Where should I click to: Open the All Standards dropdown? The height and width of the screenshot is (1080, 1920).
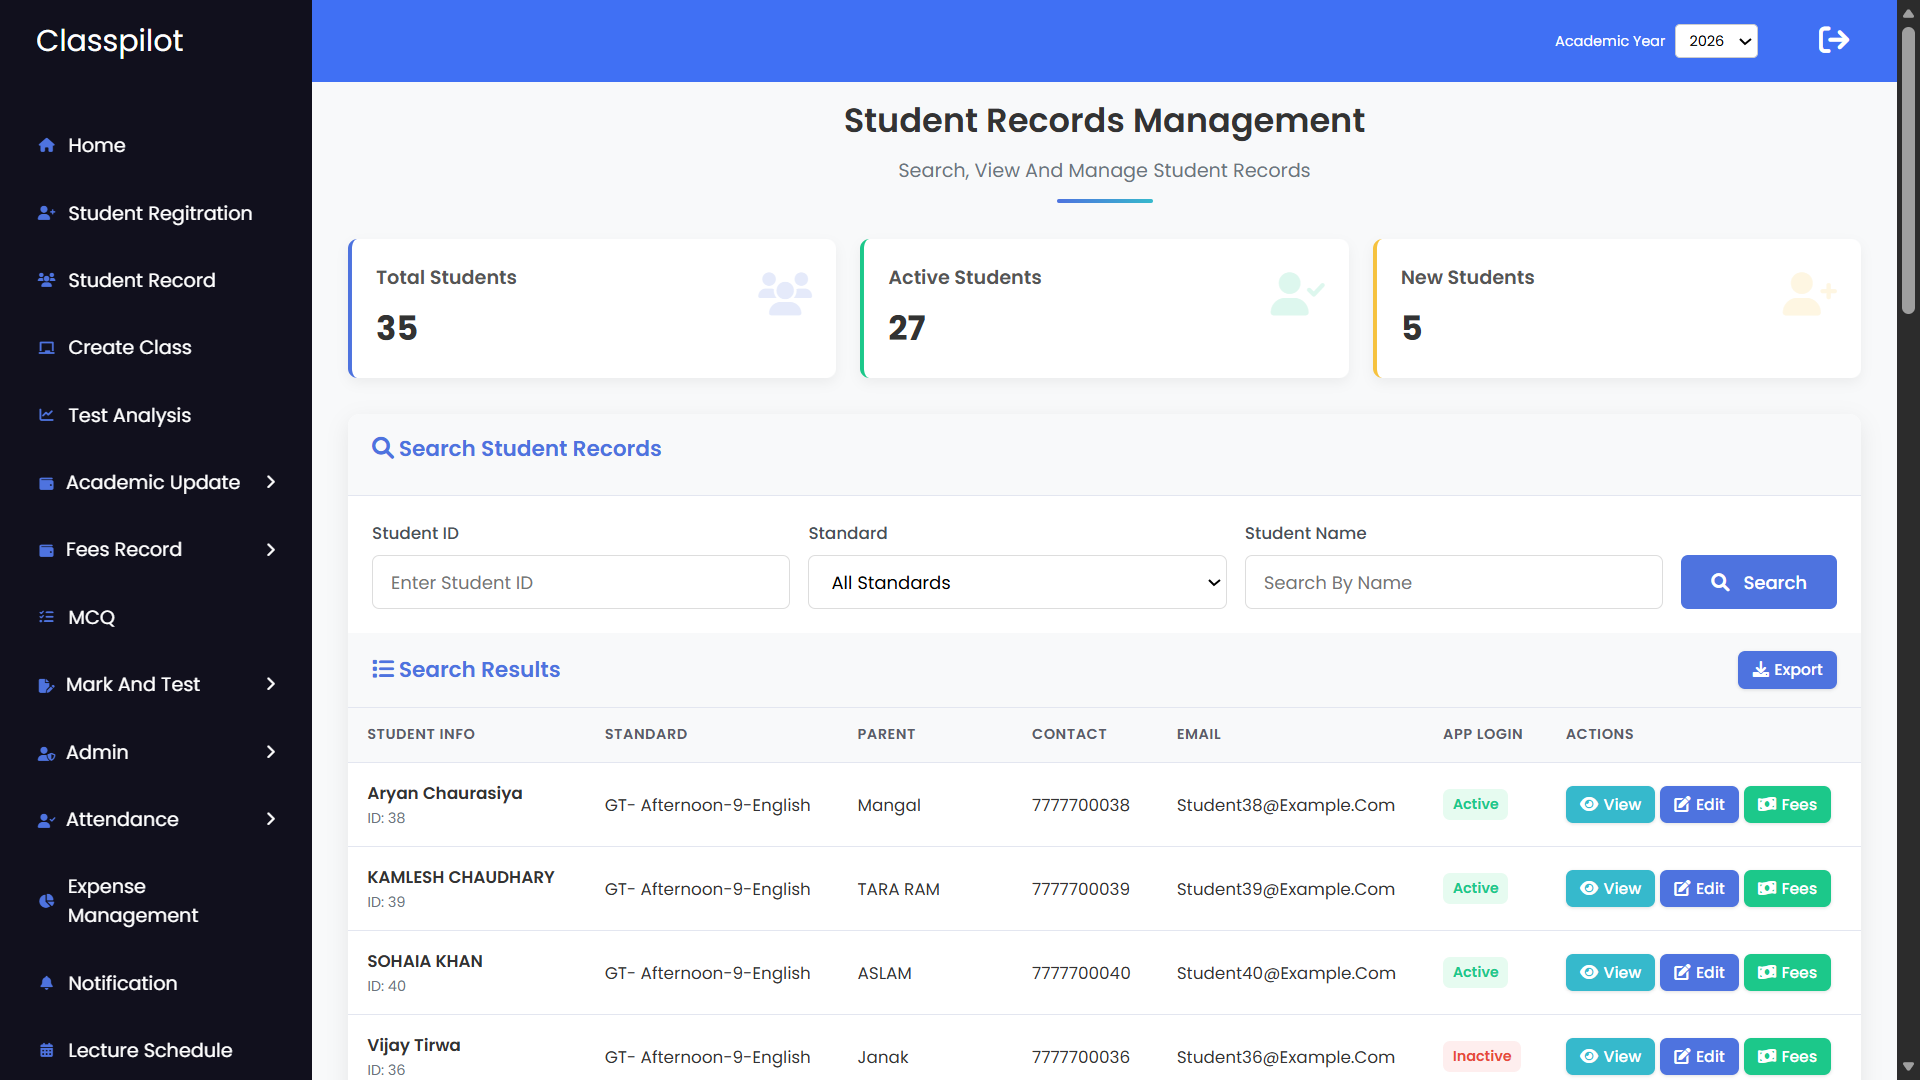[1017, 582]
